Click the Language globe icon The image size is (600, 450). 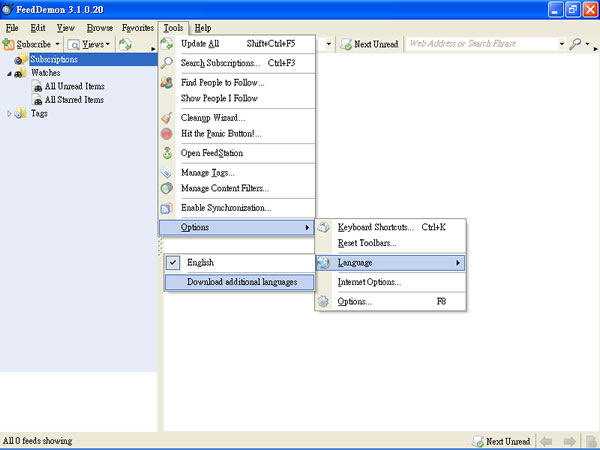tap(324, 262)
